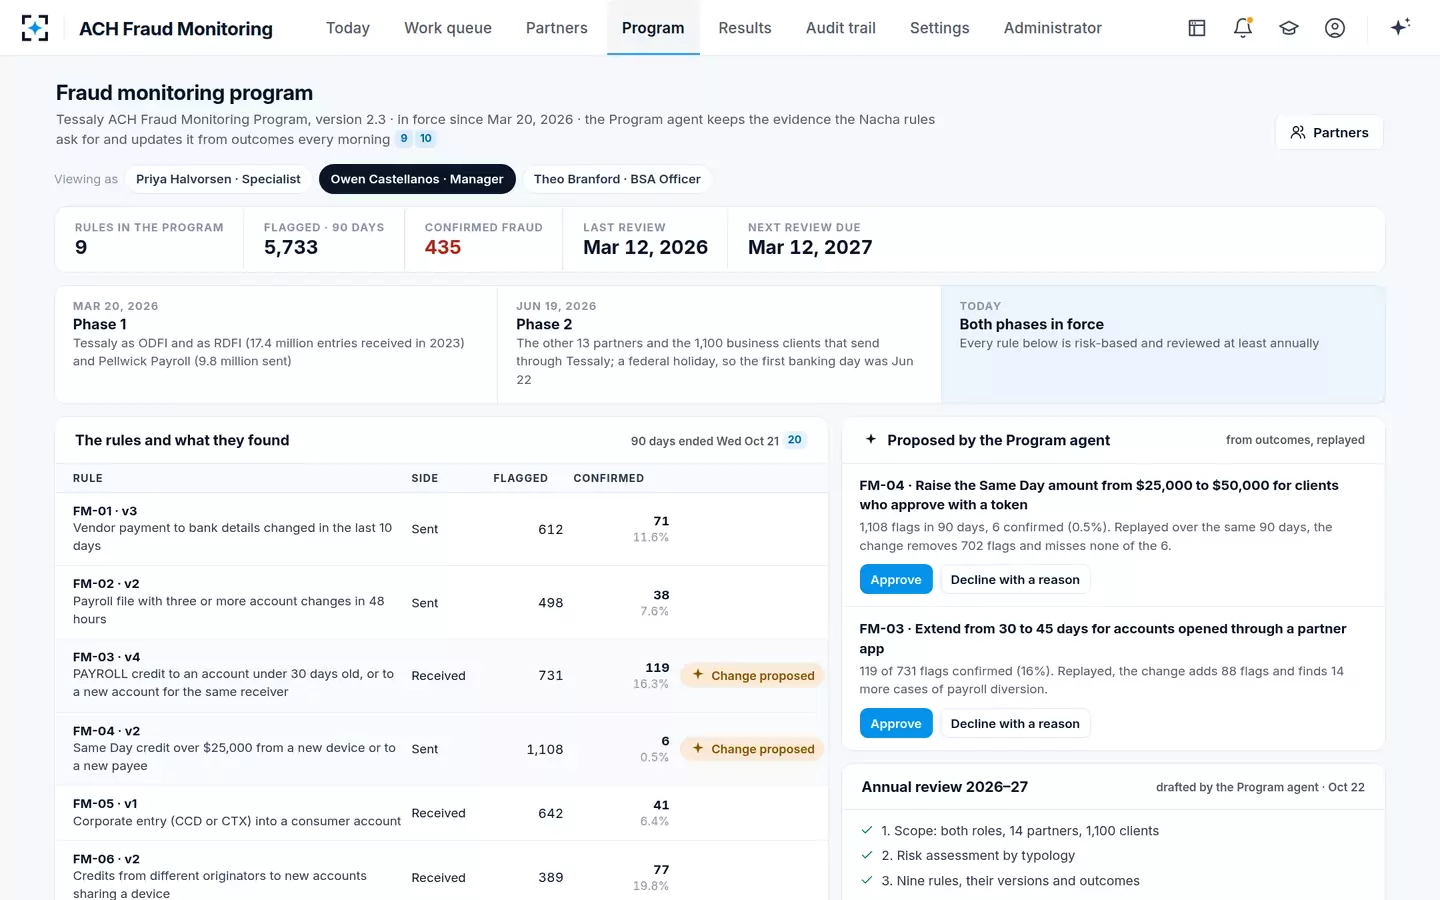Click the ACH Fraud Monitoring logo icon

point(35,28)
